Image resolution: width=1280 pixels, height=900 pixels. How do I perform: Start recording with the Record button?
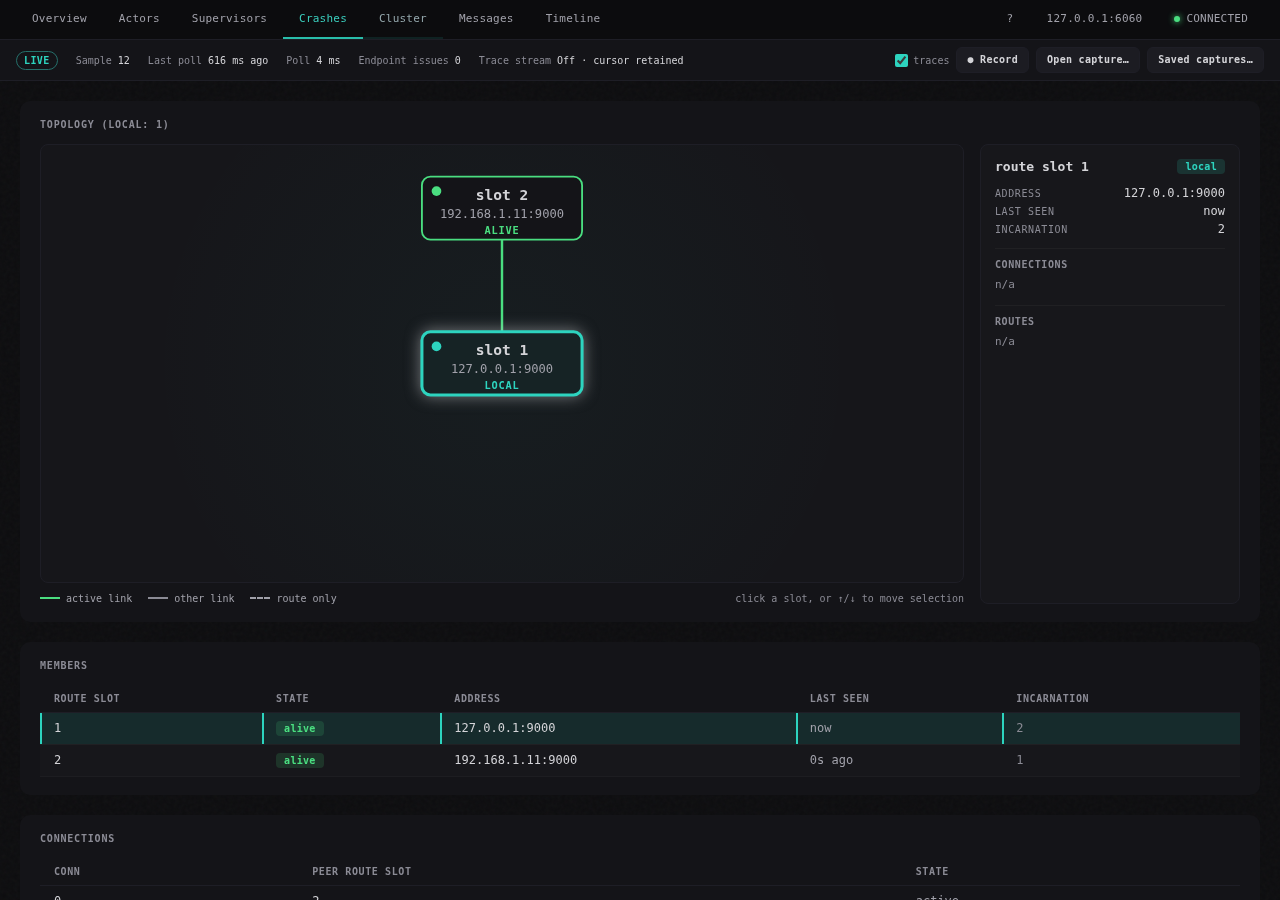click(x=992, y=60)
